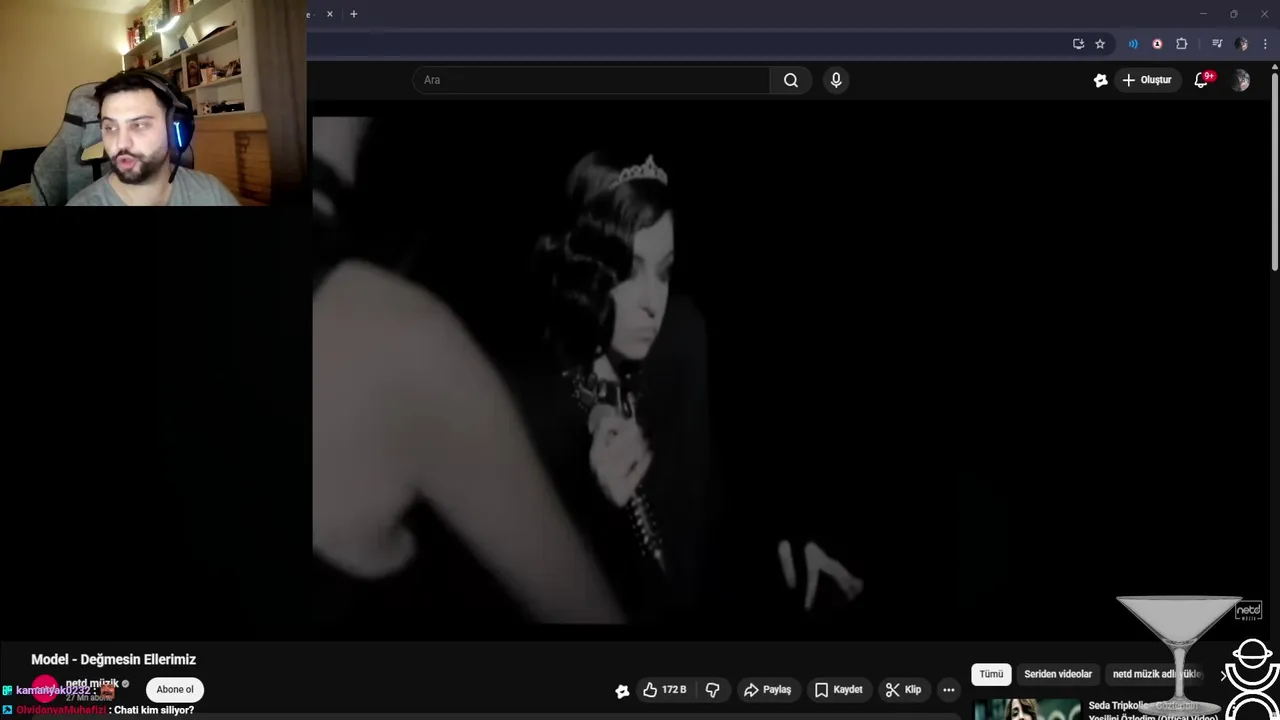The image size is (1280, 720).
Task: Select the Seriden videolar chip
Action: [1058, 674]
